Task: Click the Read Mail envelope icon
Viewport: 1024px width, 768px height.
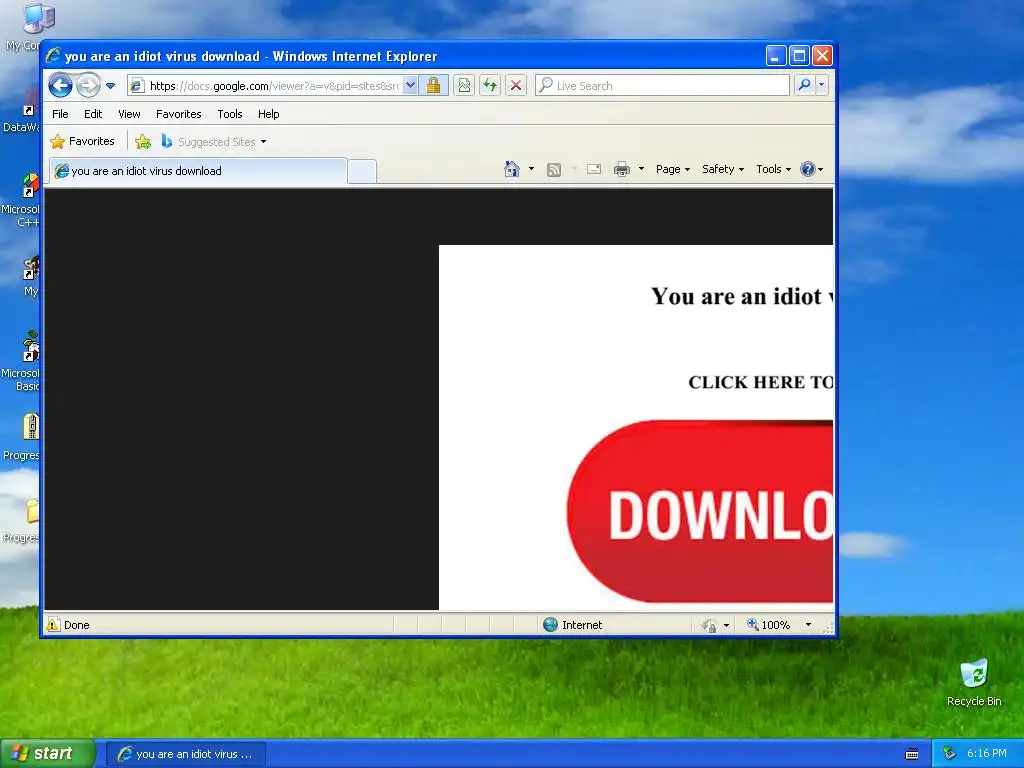Action: point(594,169)
